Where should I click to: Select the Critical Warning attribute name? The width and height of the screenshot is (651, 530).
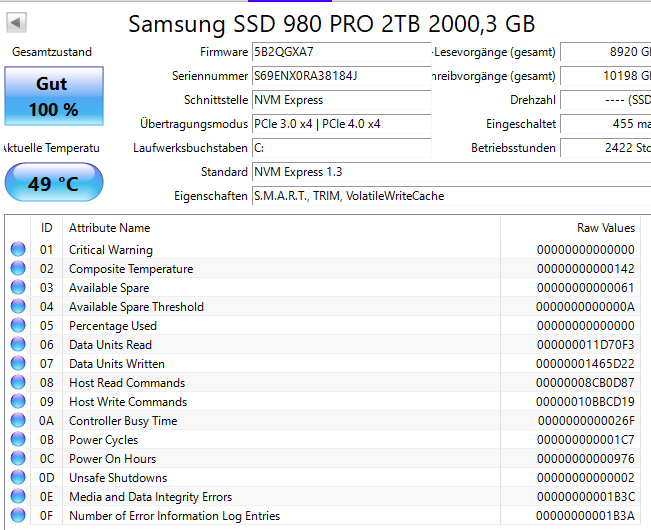[x=111, y=250]
